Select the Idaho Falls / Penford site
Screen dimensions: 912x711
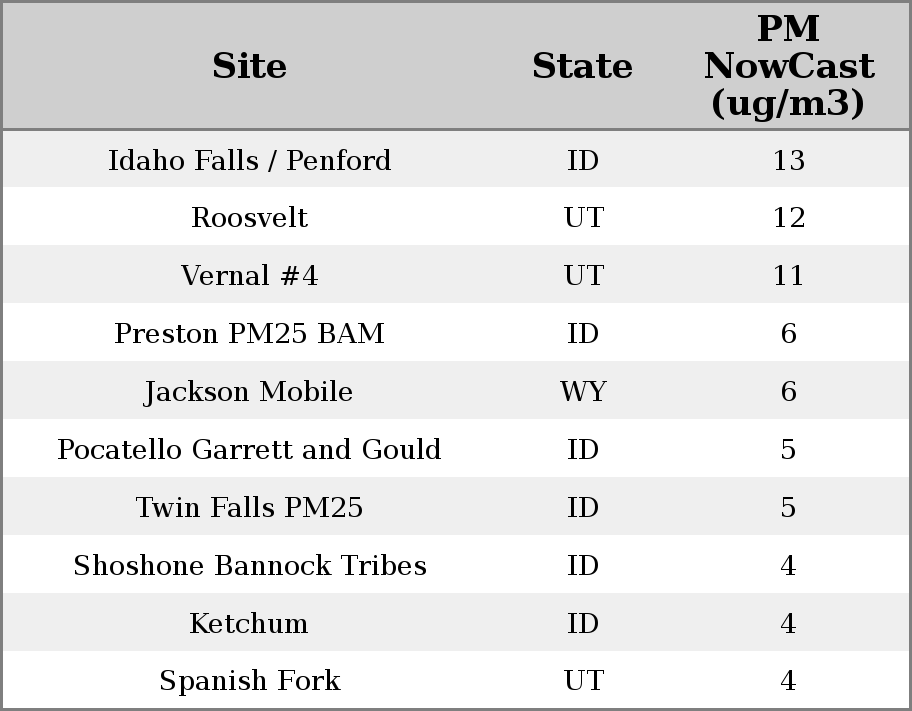point(249,161)
